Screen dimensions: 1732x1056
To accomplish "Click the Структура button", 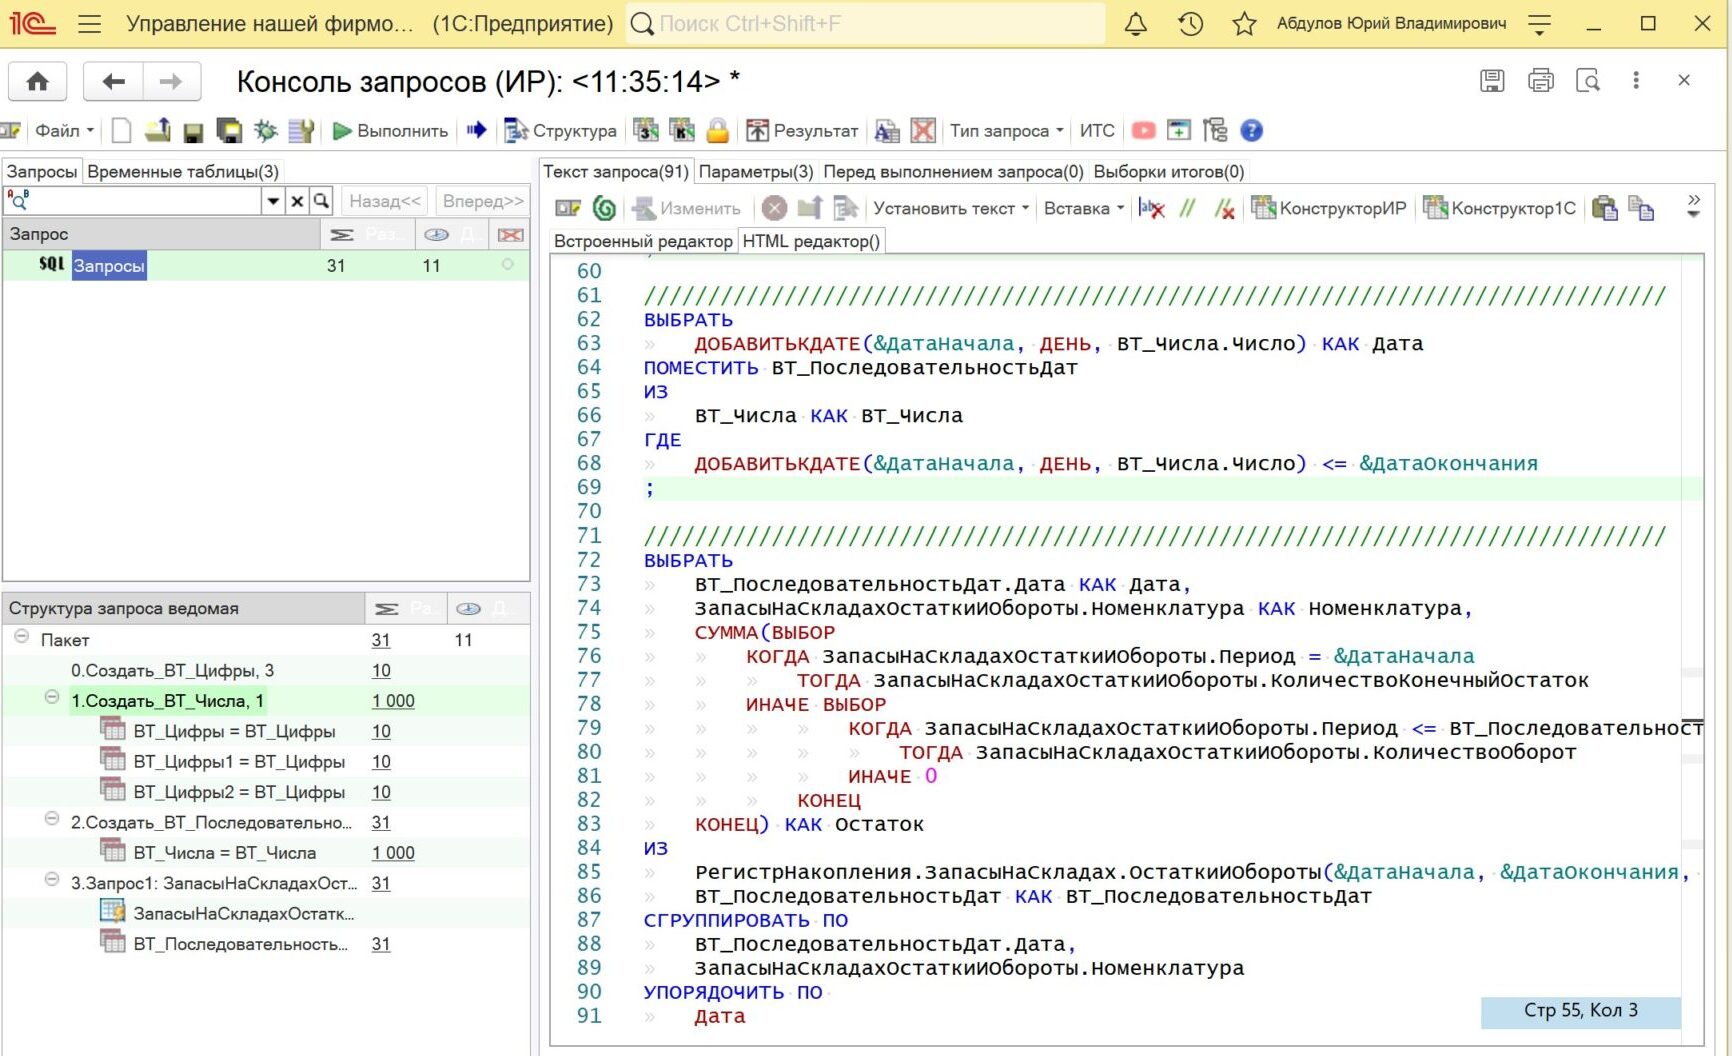I will pyautogui.click(x=561, y=130).
